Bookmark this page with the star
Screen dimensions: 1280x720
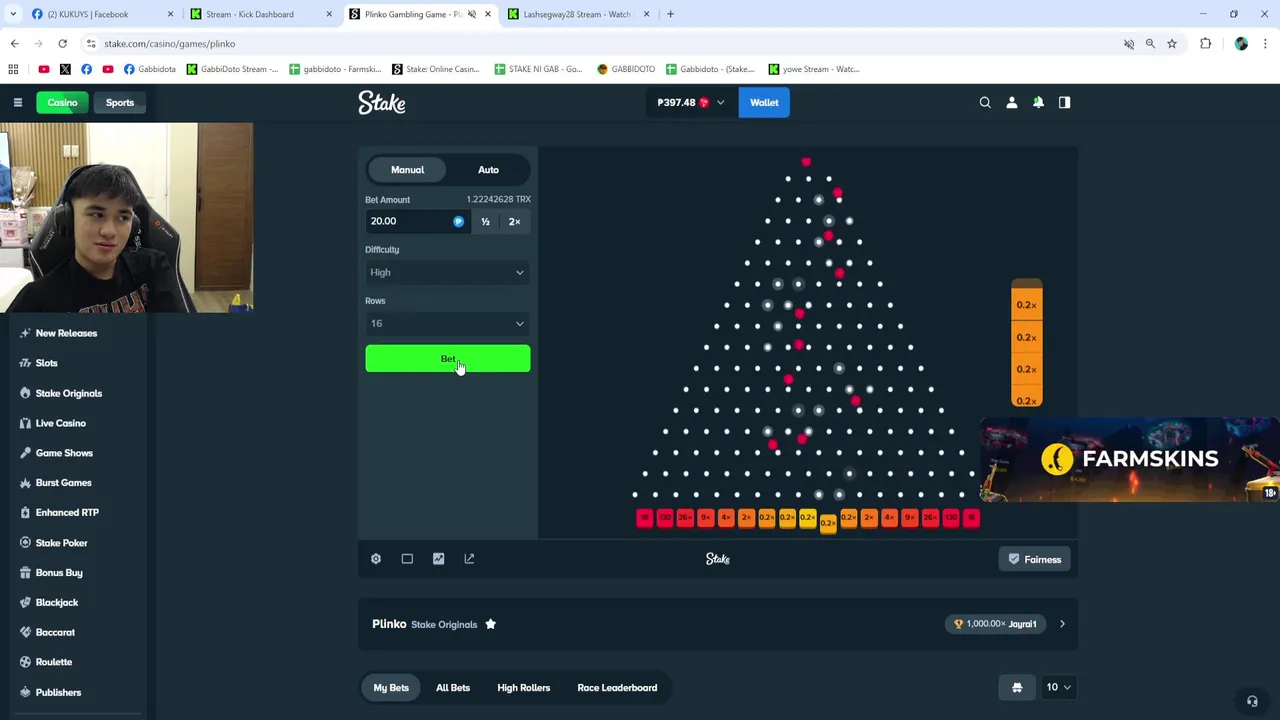1172,44
